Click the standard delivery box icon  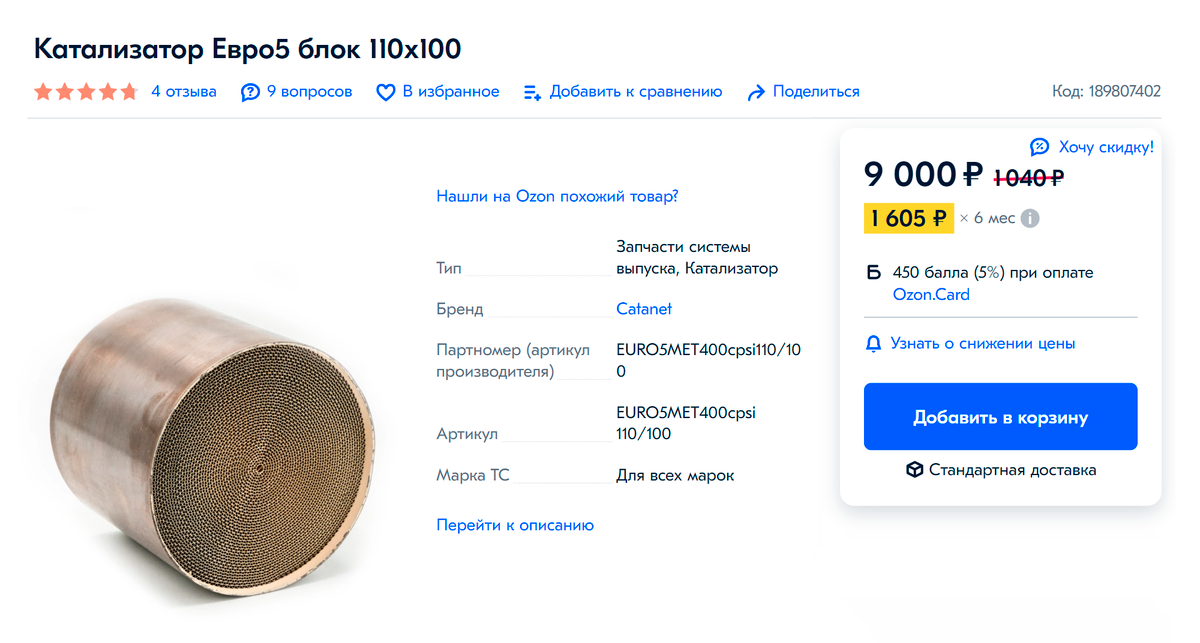[x=914, y=470]
